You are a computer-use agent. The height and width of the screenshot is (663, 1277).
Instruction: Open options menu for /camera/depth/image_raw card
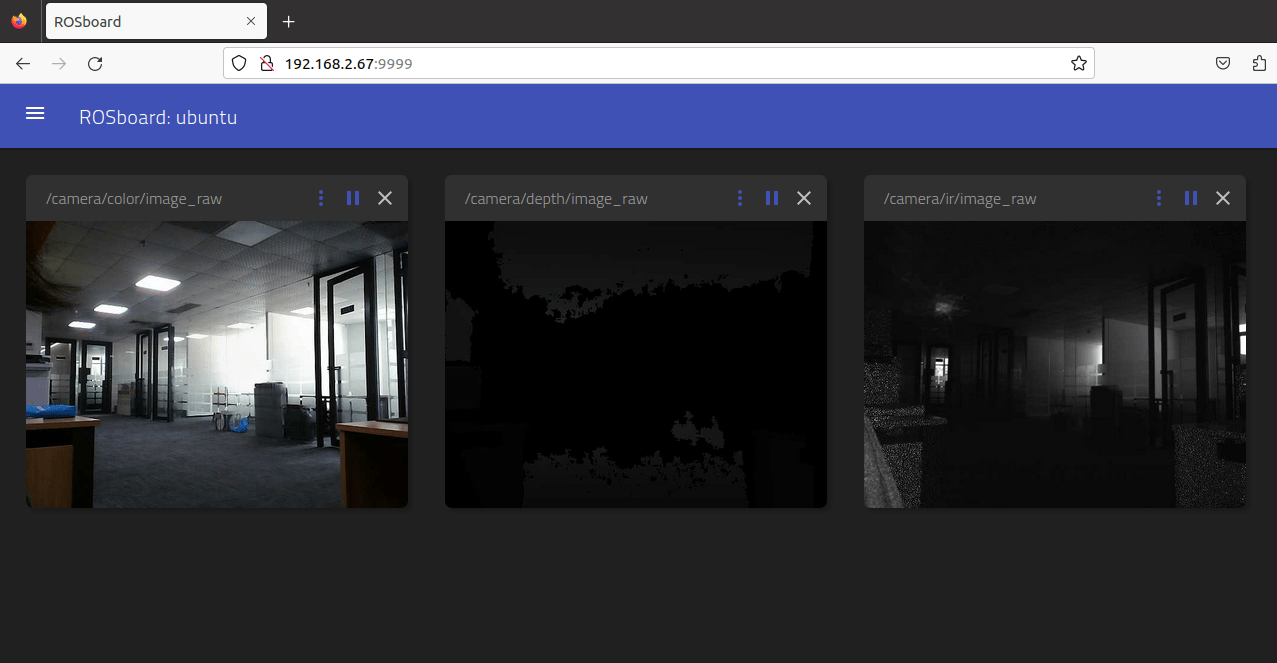(x=740, y=198)
